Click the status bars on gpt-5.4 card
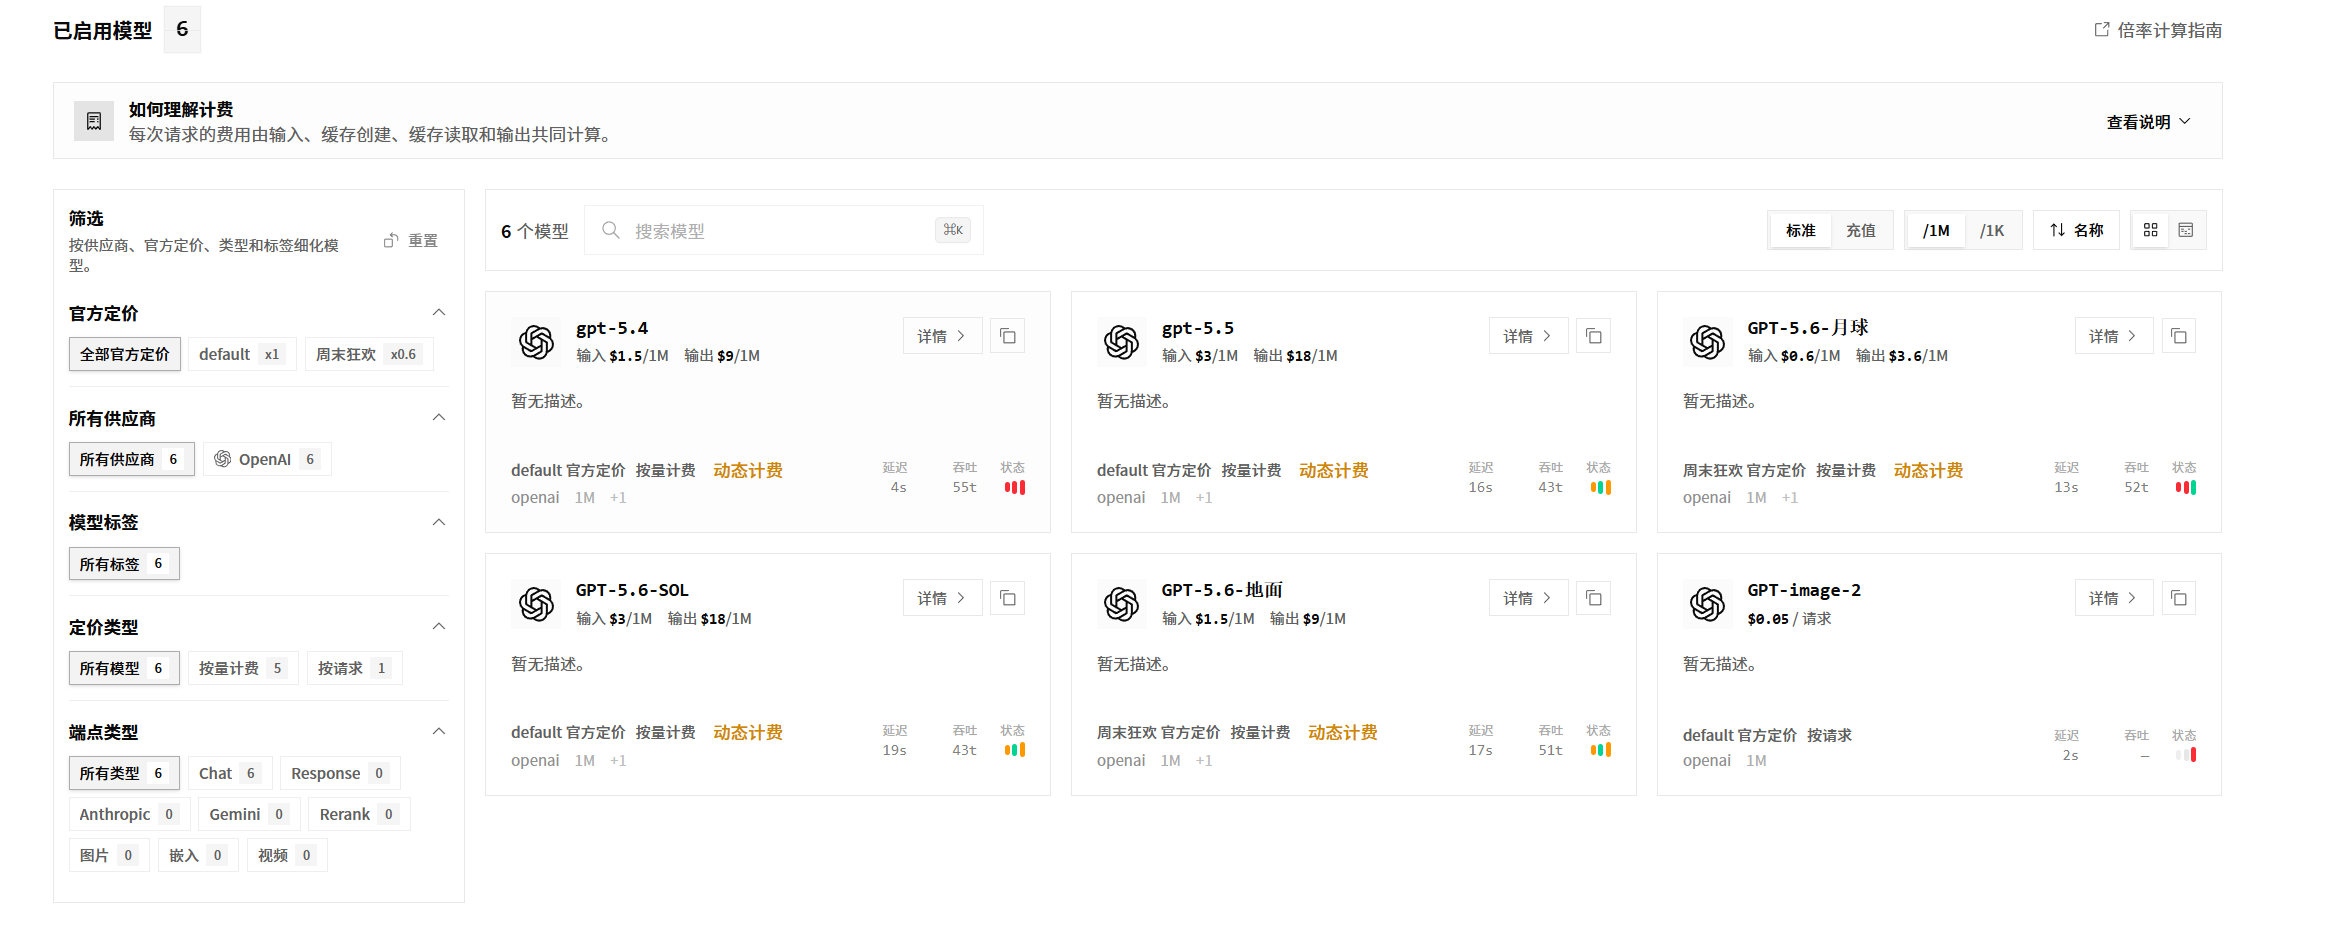2342x937 pixels. pos(1015,488)
